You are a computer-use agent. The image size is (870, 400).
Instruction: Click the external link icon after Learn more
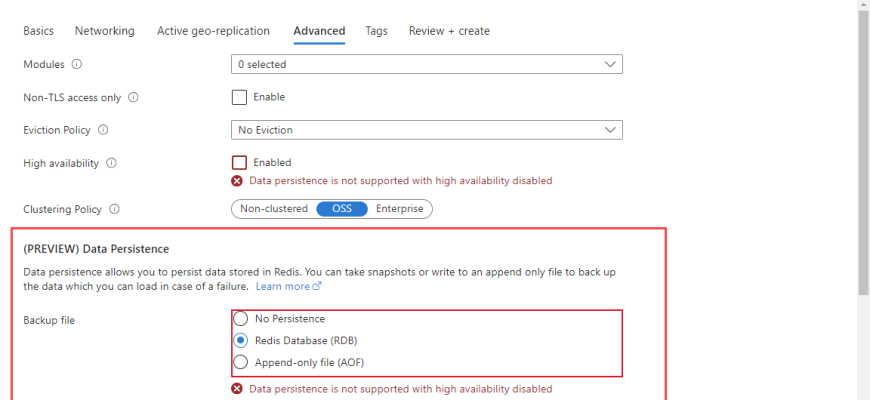(x=317, y=286)
